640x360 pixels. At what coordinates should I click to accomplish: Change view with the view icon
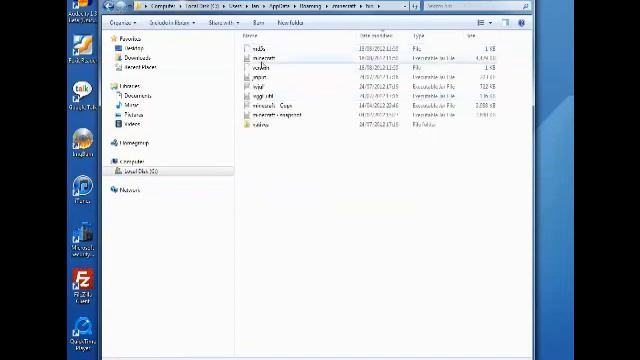tap(481, 23)
